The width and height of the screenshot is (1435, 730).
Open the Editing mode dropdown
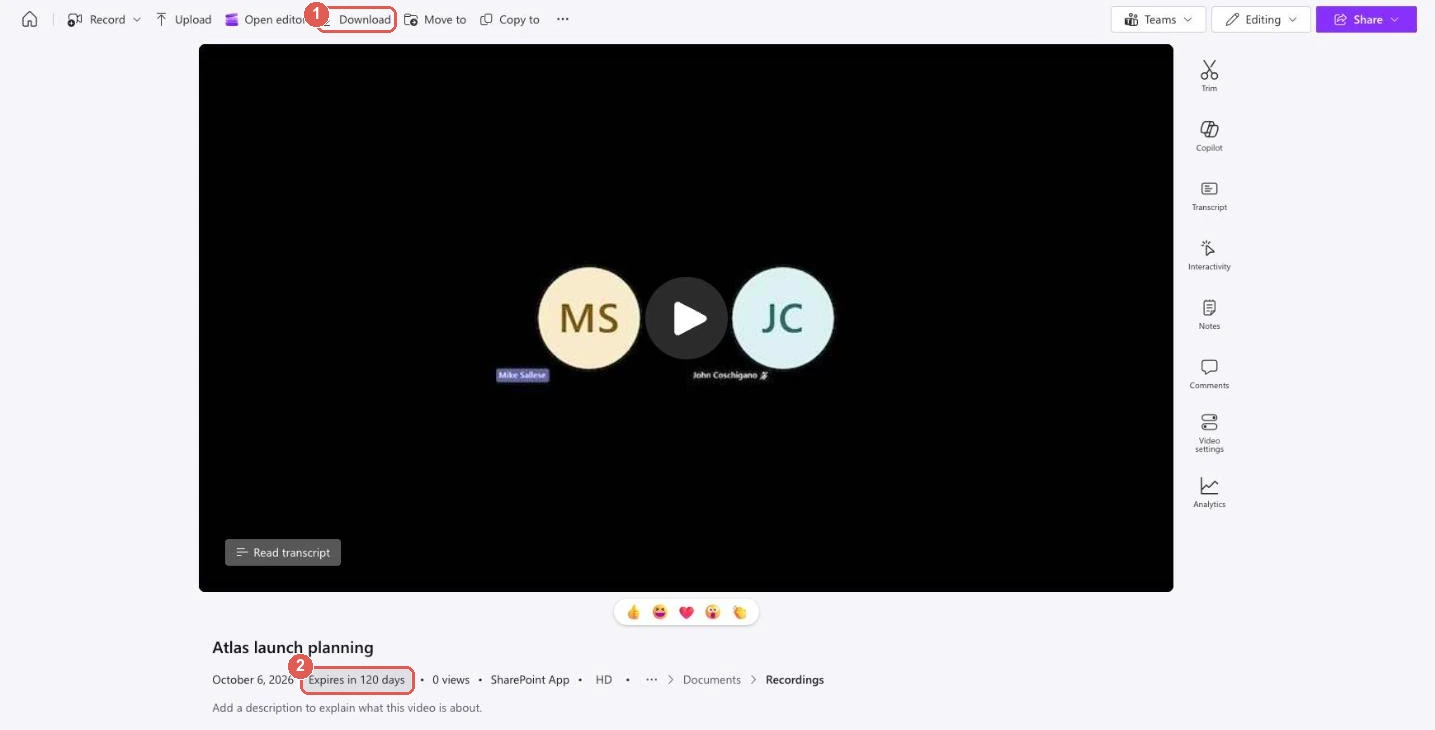pos(1261,19)
